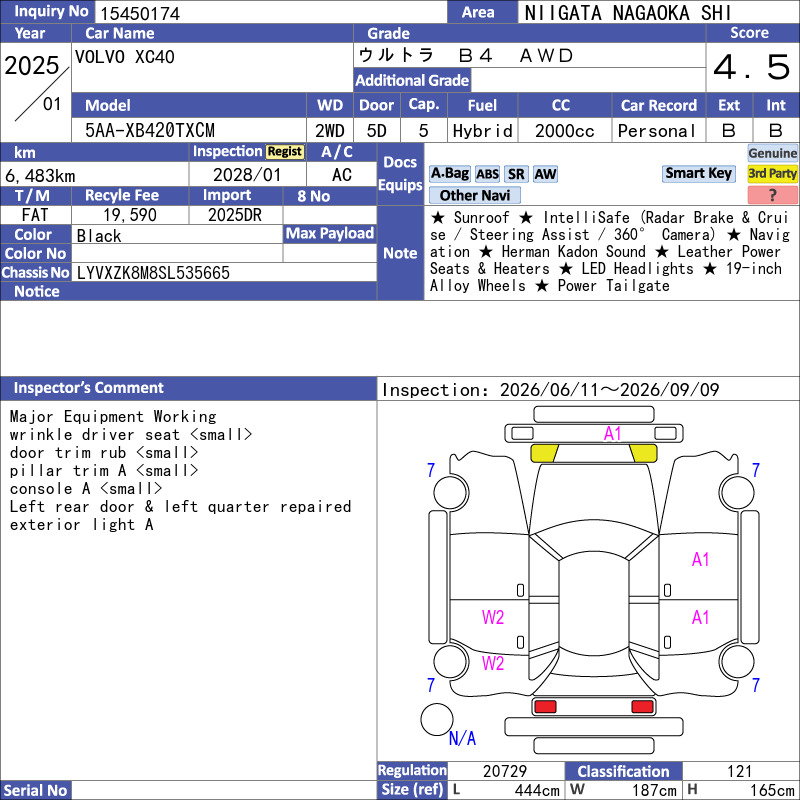Click the A-Bag equipment badge
The height and width of the screenshot is (800, 800).
449,174
